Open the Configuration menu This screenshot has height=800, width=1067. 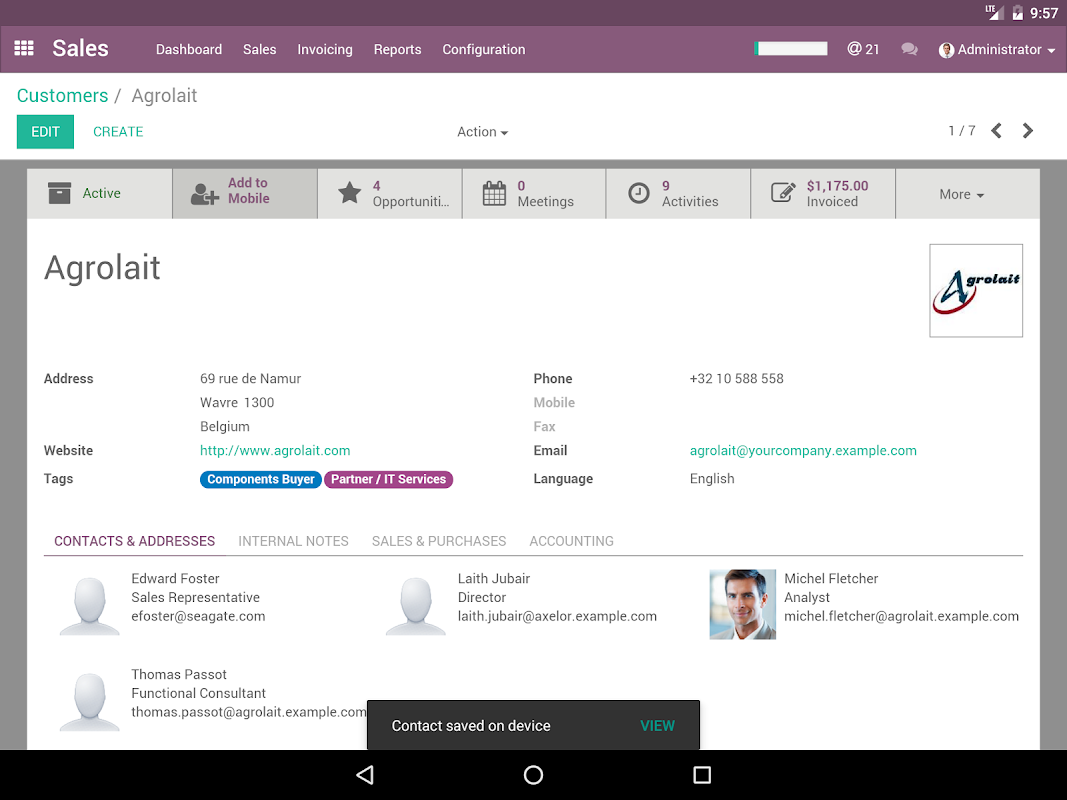[484, 50]
